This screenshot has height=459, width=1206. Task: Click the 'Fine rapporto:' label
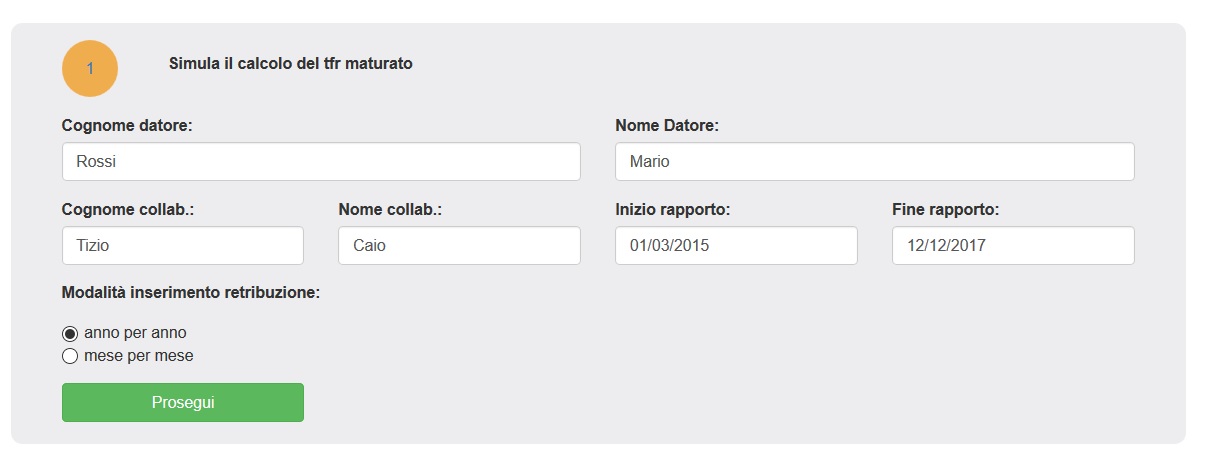tap(945, 210)
